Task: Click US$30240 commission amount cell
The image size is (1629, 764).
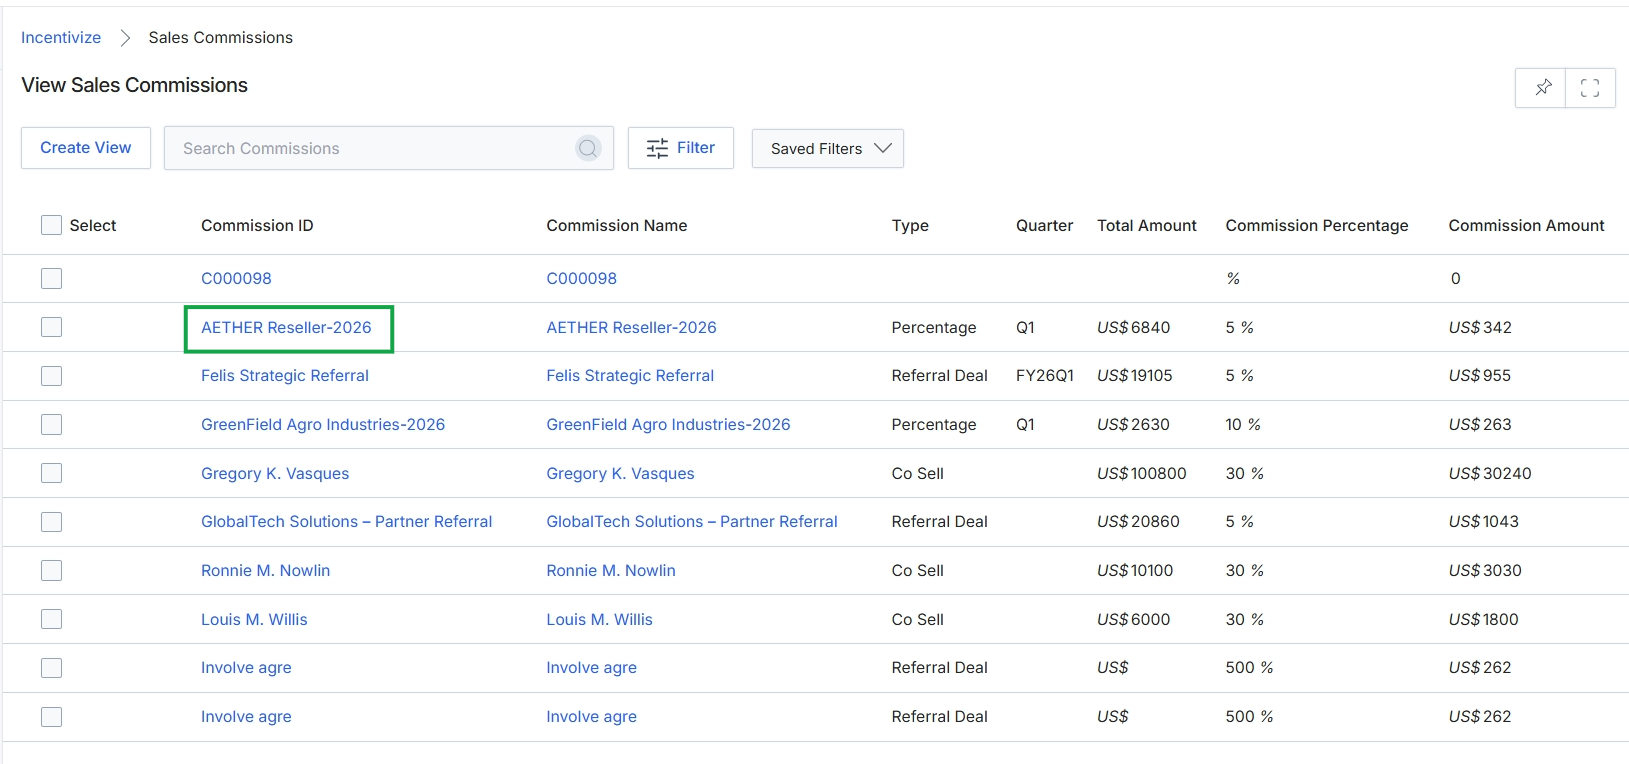Action: tap(1490, 473)
